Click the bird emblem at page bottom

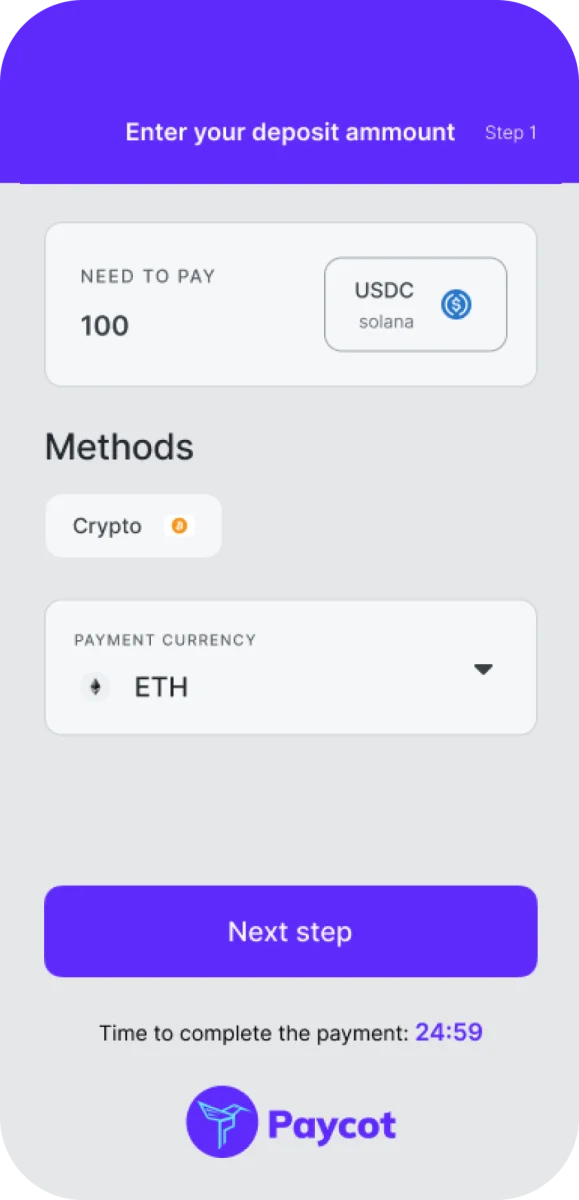coord(221,1121)
